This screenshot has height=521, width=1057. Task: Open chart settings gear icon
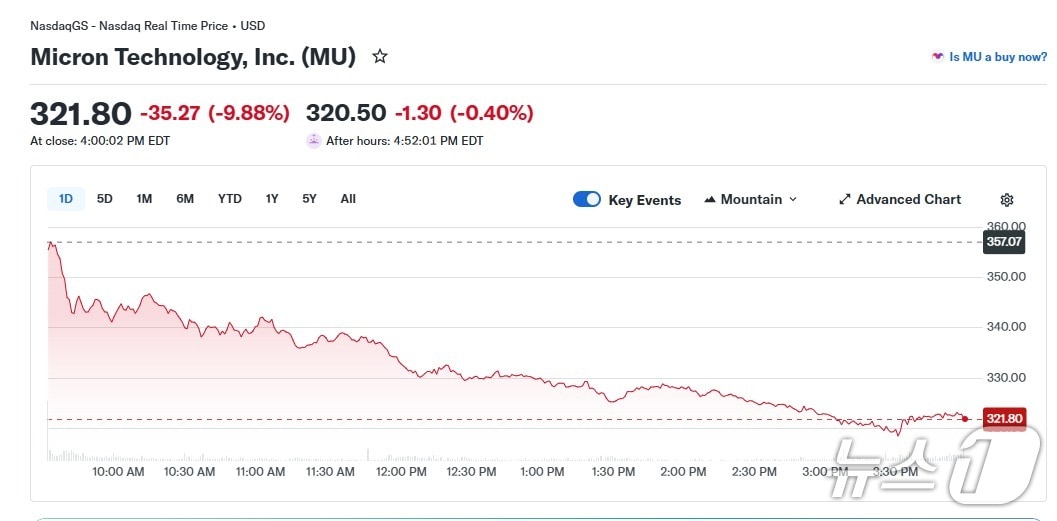[1007, 200]
